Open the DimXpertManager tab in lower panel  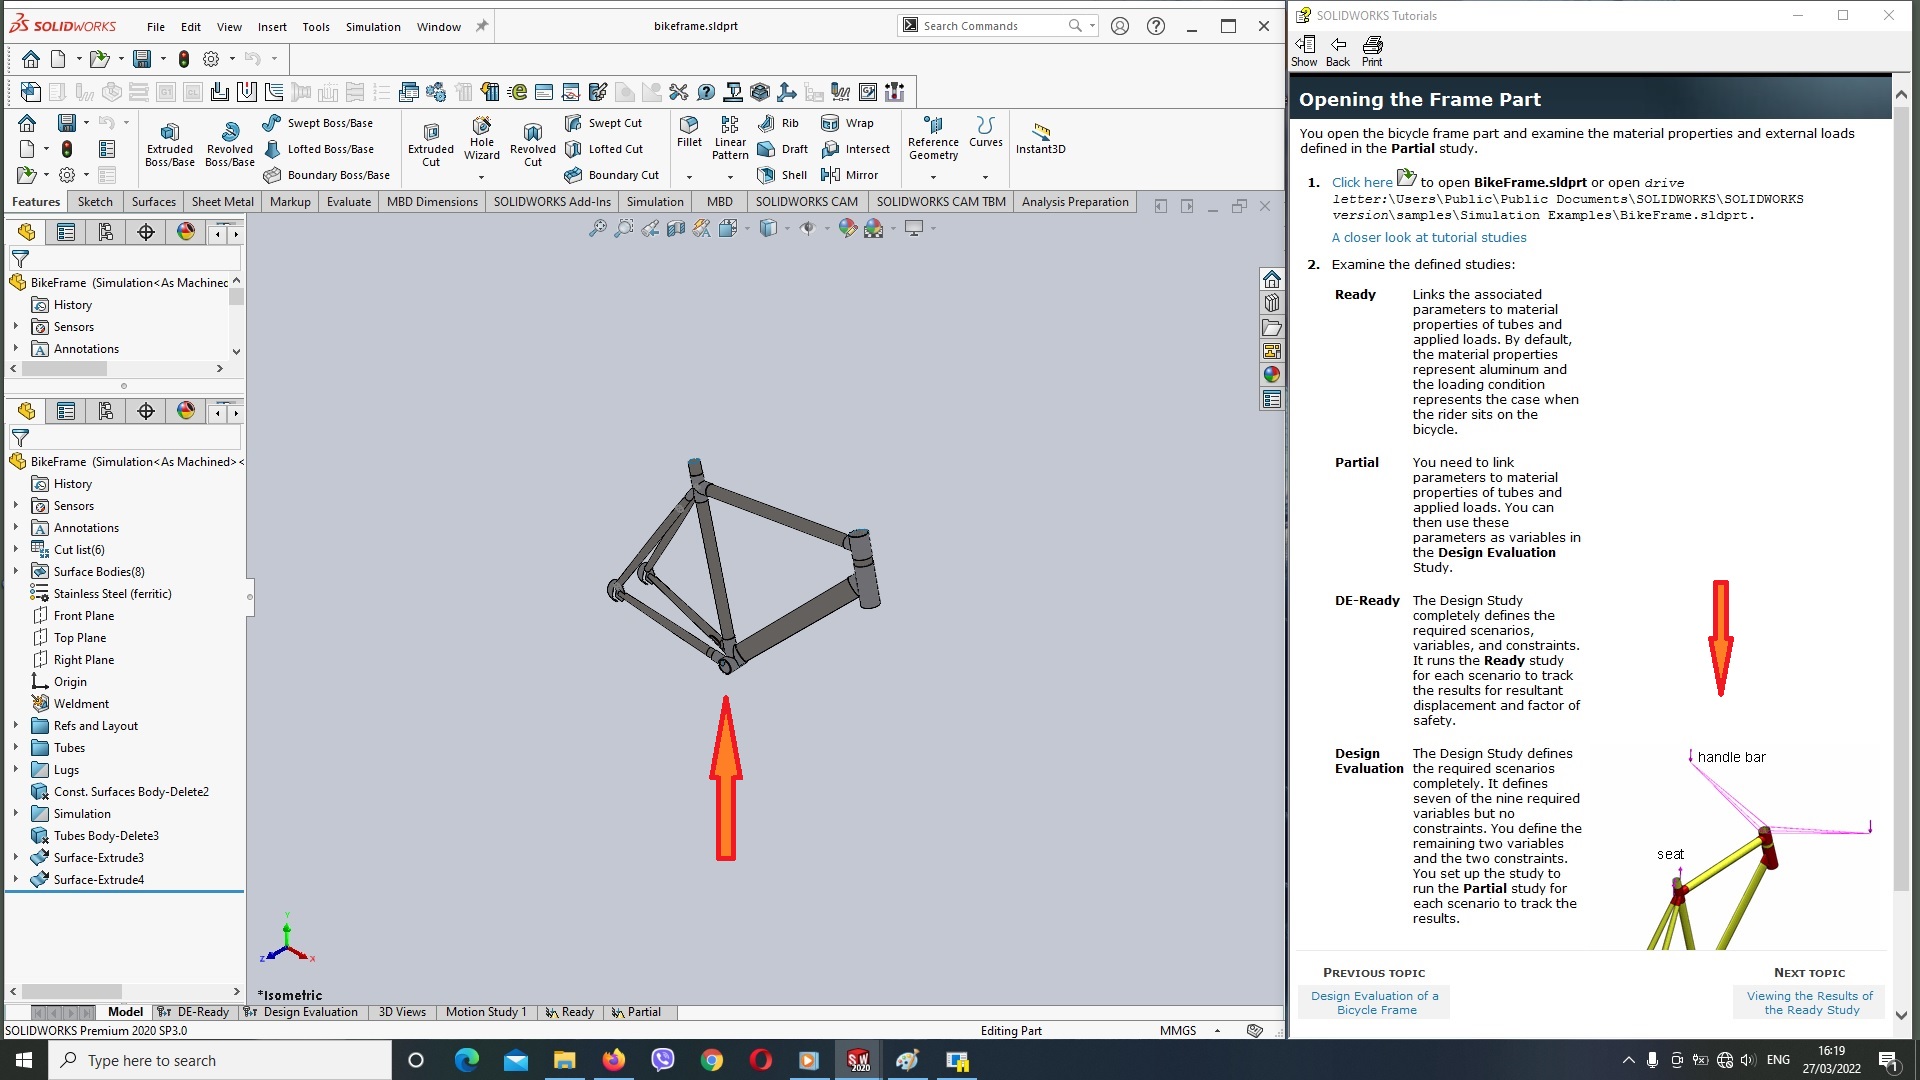pos(146,411)
